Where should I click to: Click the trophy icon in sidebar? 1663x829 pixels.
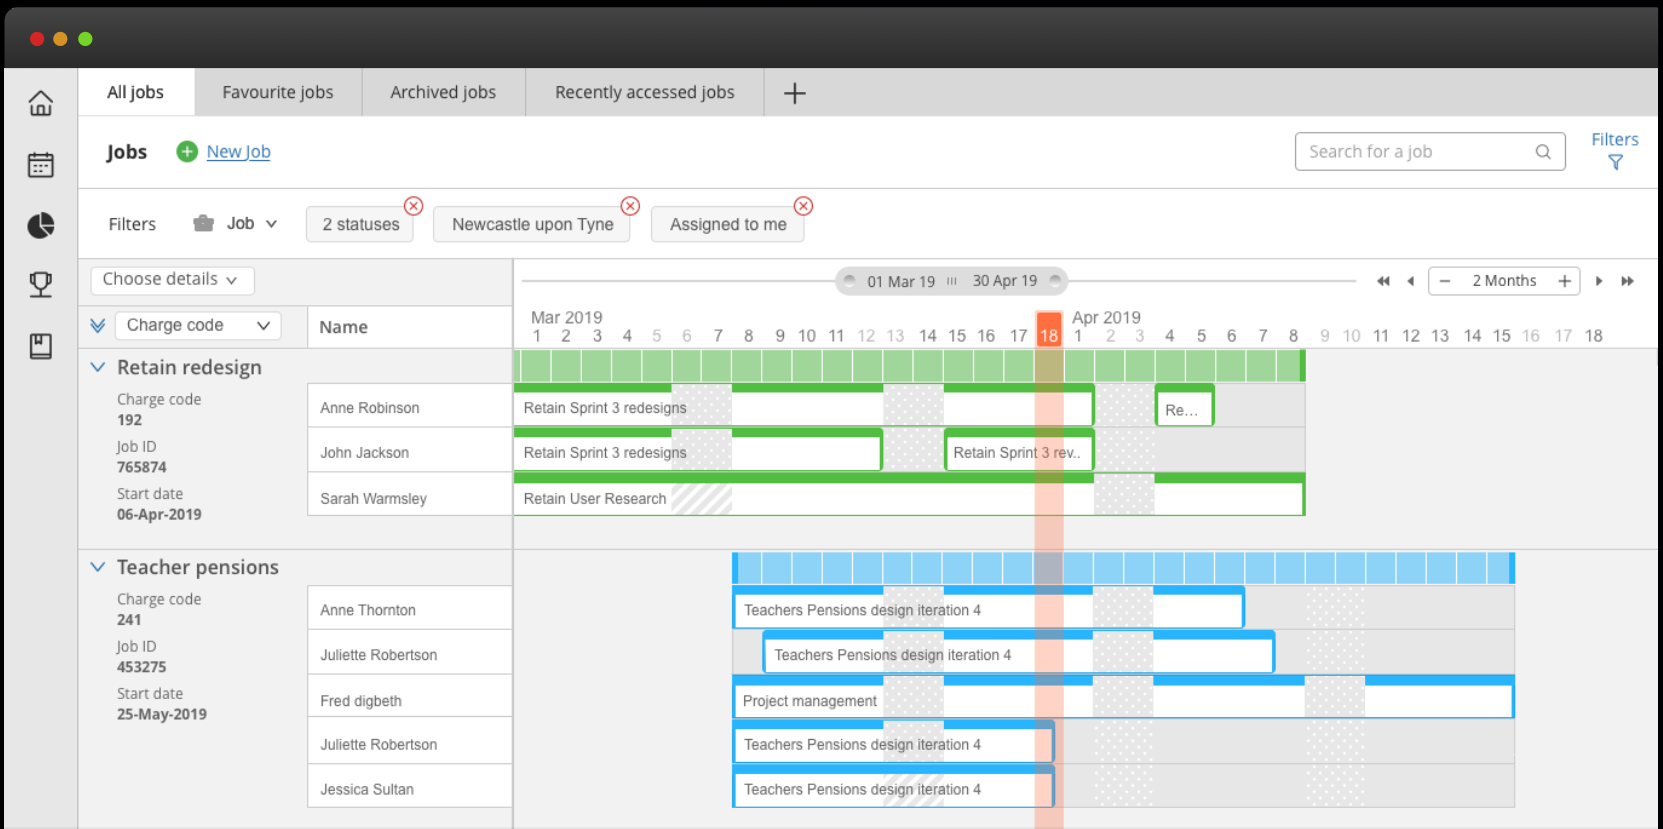click(x=40, y=285)
